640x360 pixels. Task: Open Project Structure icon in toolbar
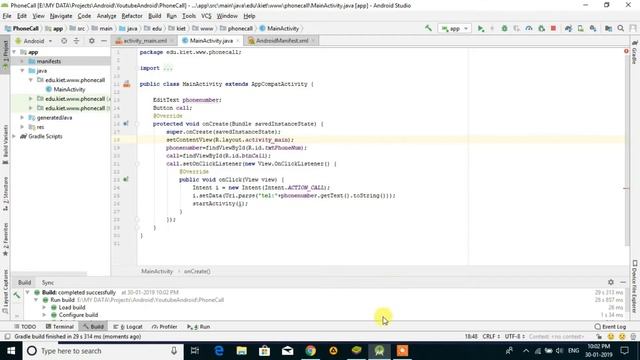(x=608, y=28)
